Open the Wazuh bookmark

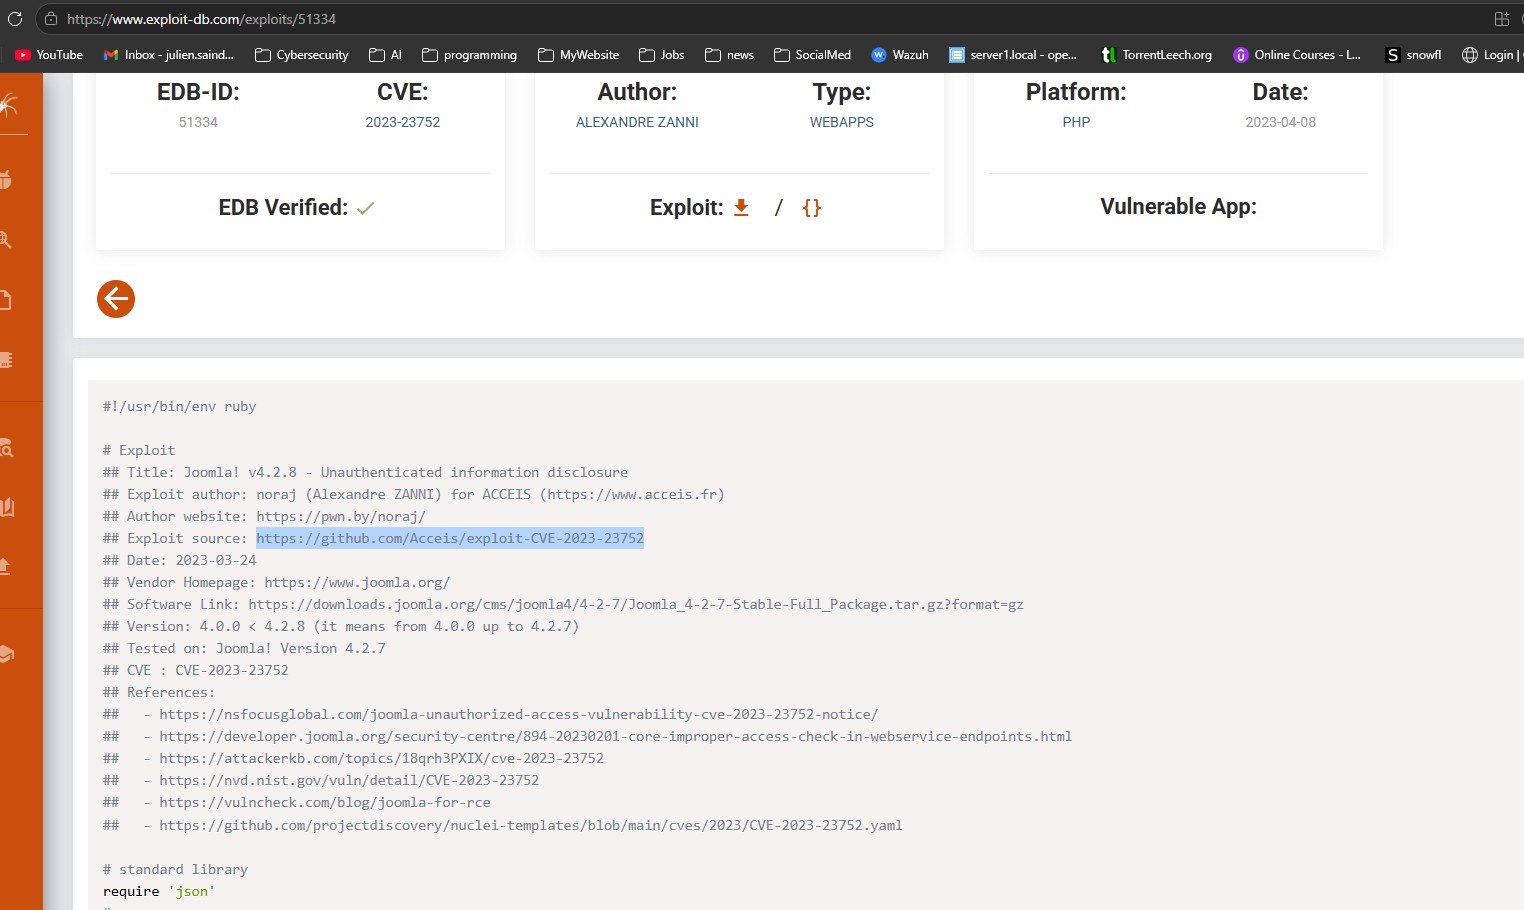[900, 55]
